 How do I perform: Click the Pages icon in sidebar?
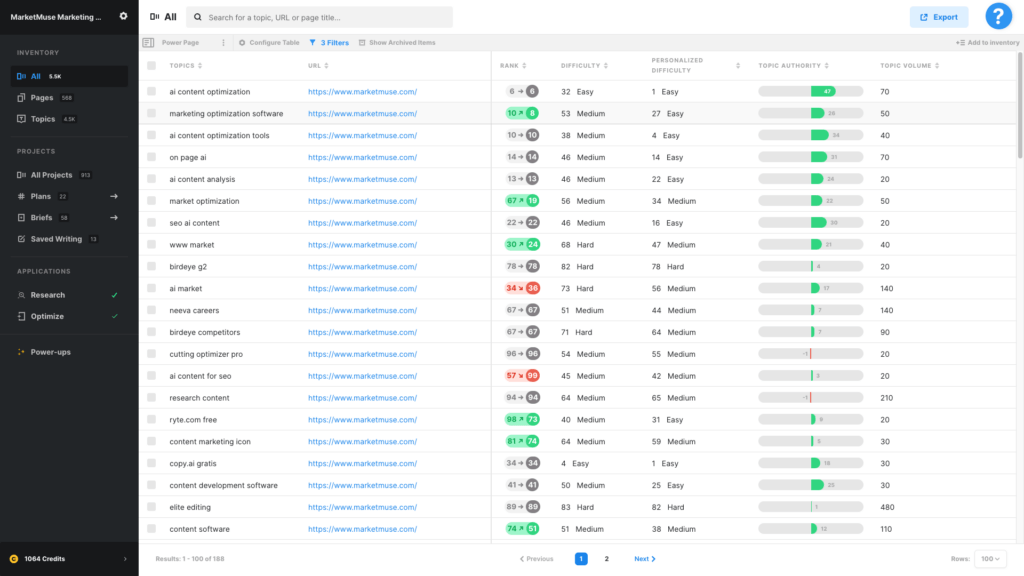[x=21, y=97]
